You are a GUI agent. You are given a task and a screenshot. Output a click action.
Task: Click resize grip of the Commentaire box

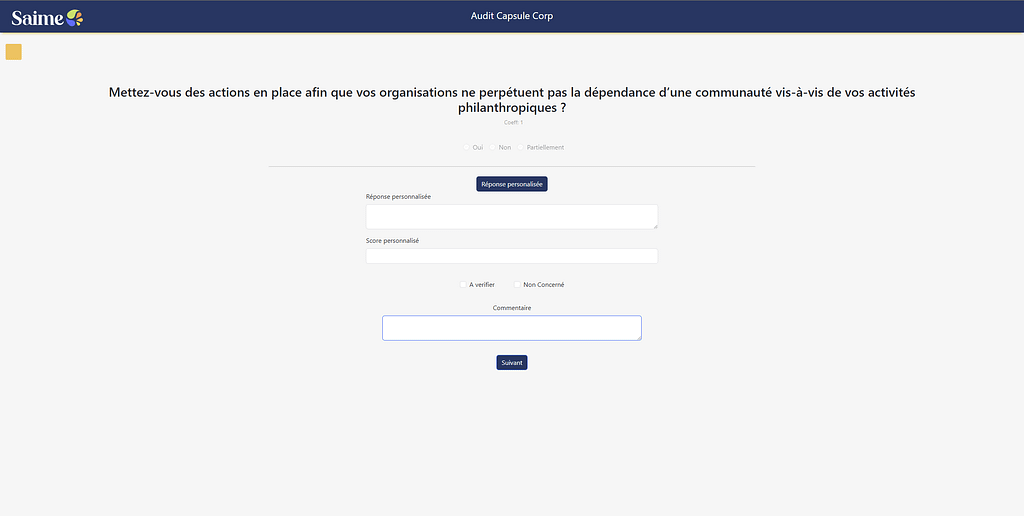pyautogui.click(x=637, y=337)
